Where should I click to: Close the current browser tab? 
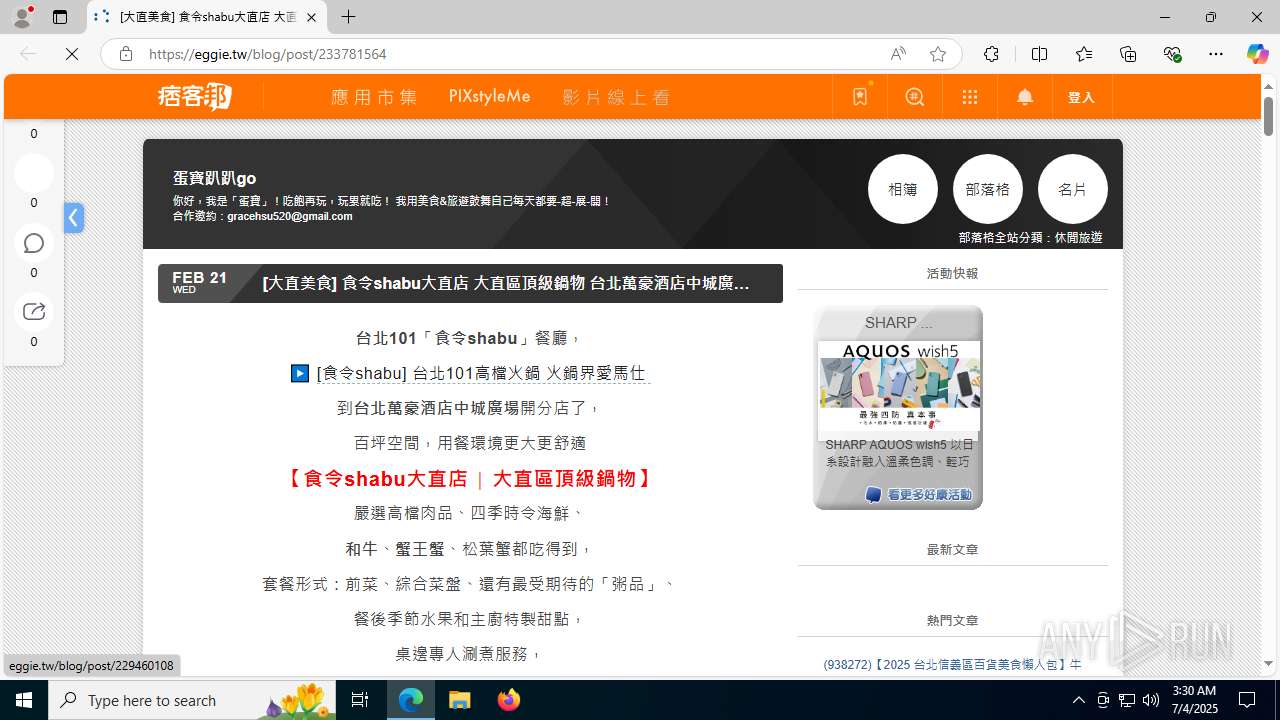[311, 17]
